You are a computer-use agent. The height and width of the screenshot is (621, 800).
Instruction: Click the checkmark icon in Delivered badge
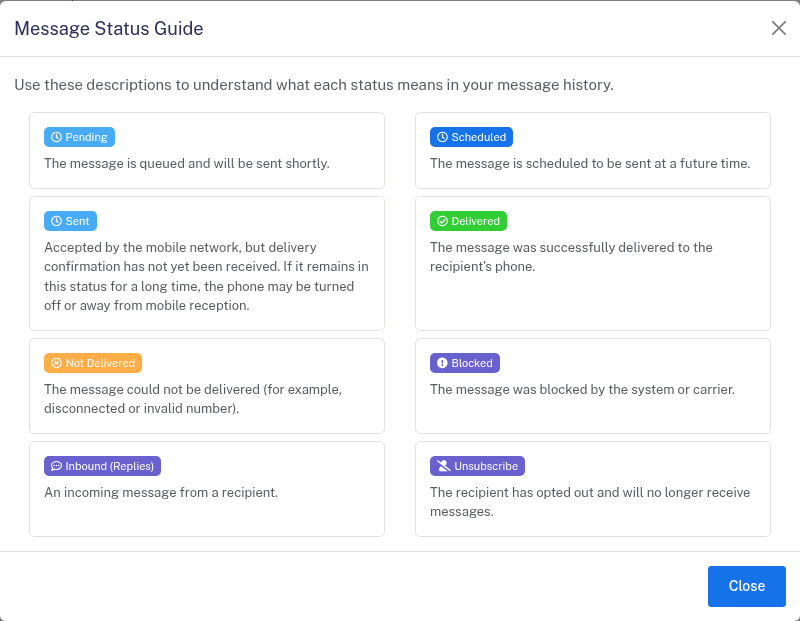442,221
